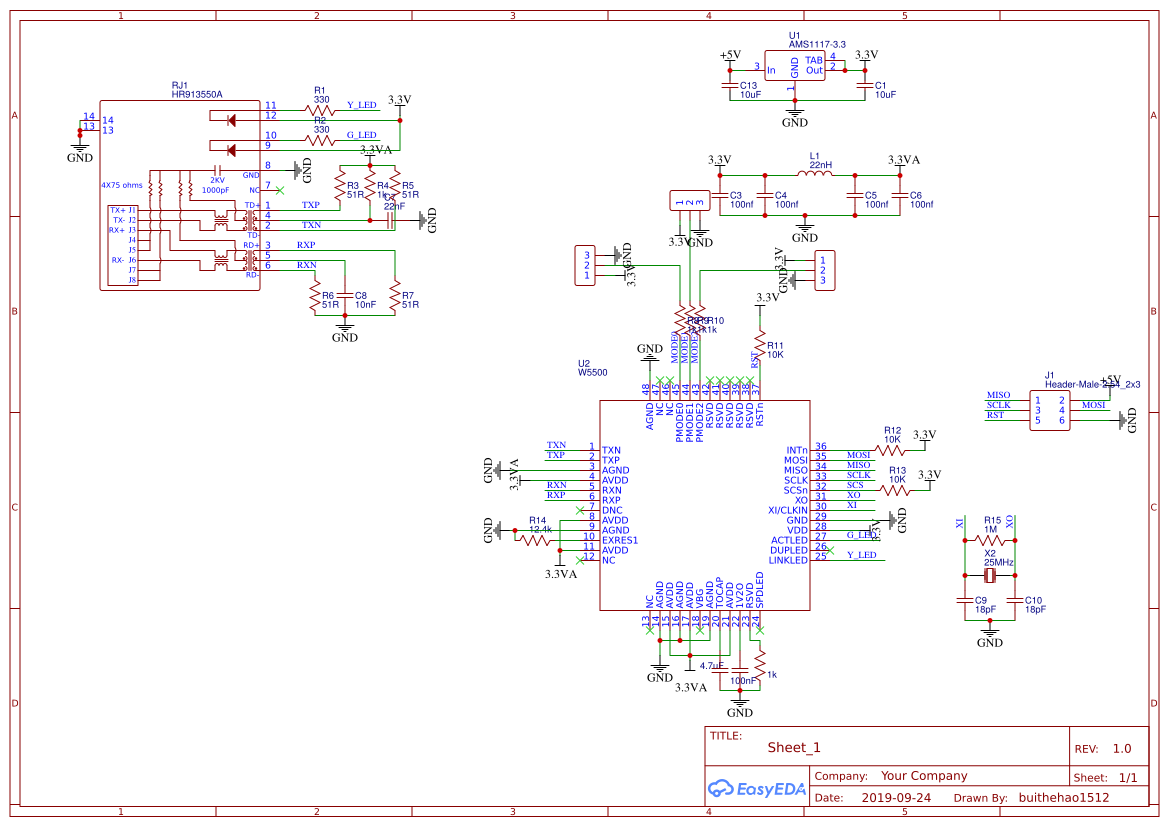
Task: Select the U1 AMS1117-3.3 regulator symbol
Action: point(795,66)
